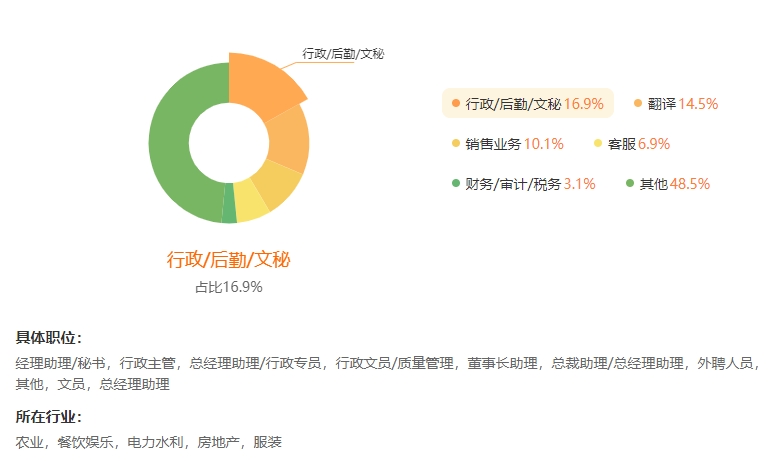781x461 pixels.
Task: Click the small dark green 财务 slice
Action: [x=229, y=203]
